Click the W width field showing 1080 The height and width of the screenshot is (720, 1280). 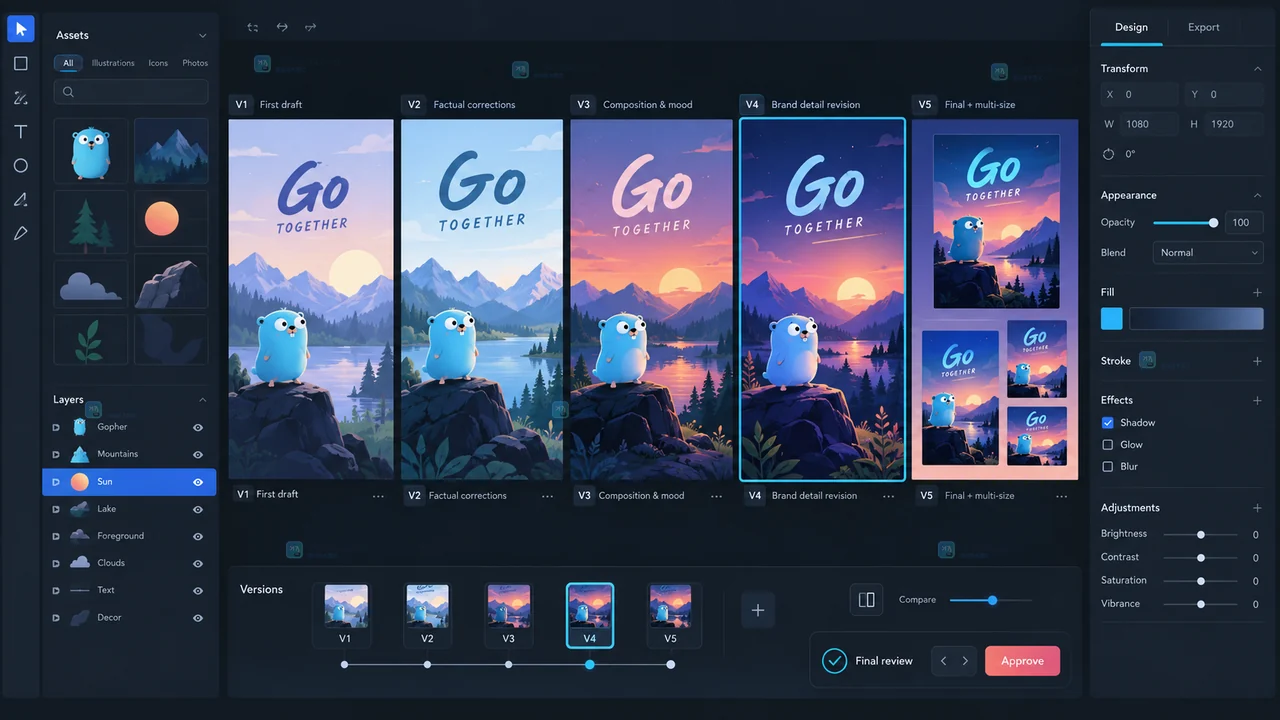click(1140, 124)
